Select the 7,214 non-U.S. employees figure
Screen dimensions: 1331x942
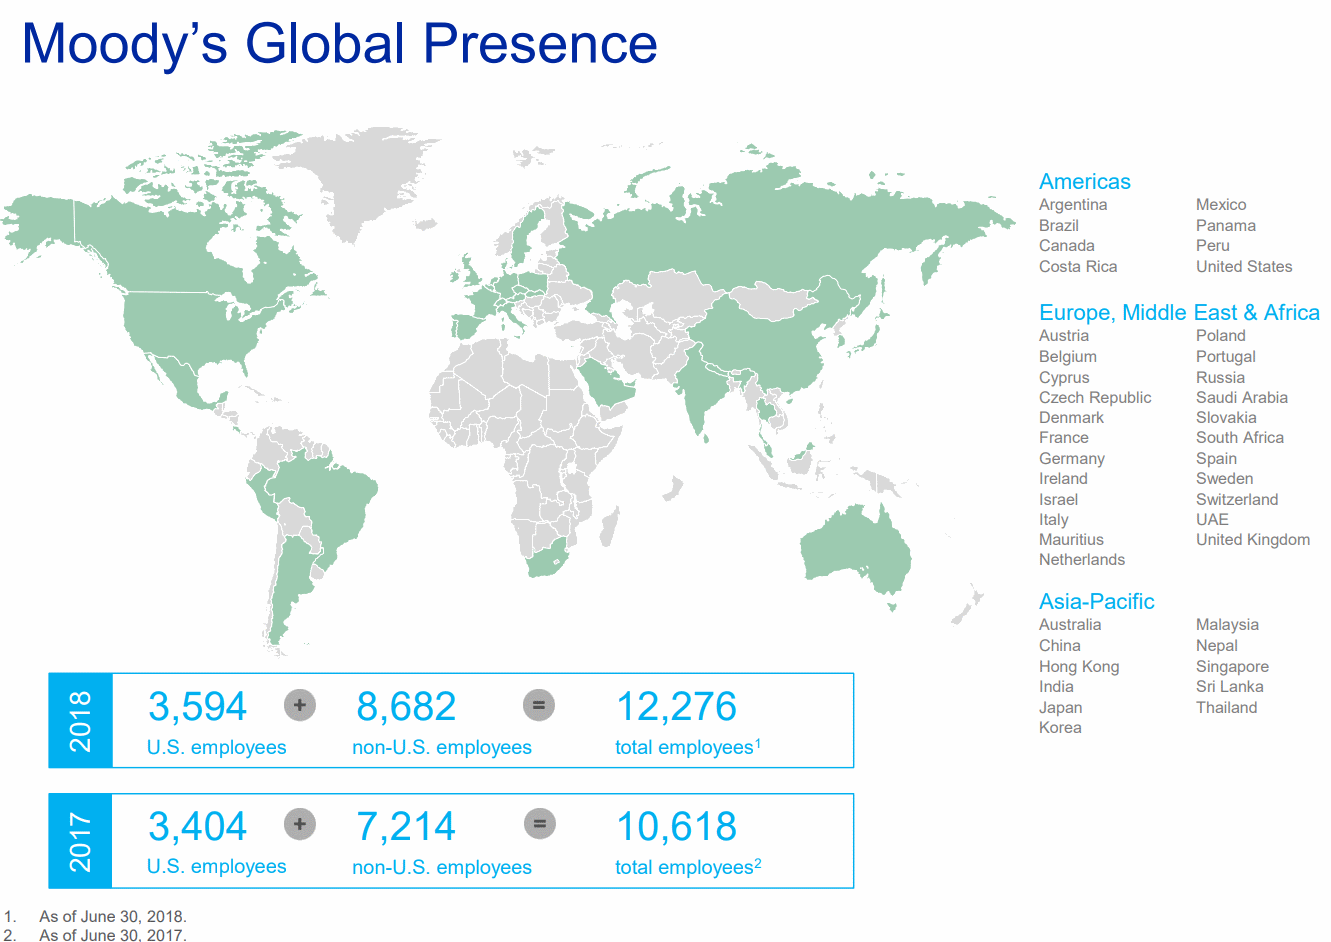pos(406,827)
